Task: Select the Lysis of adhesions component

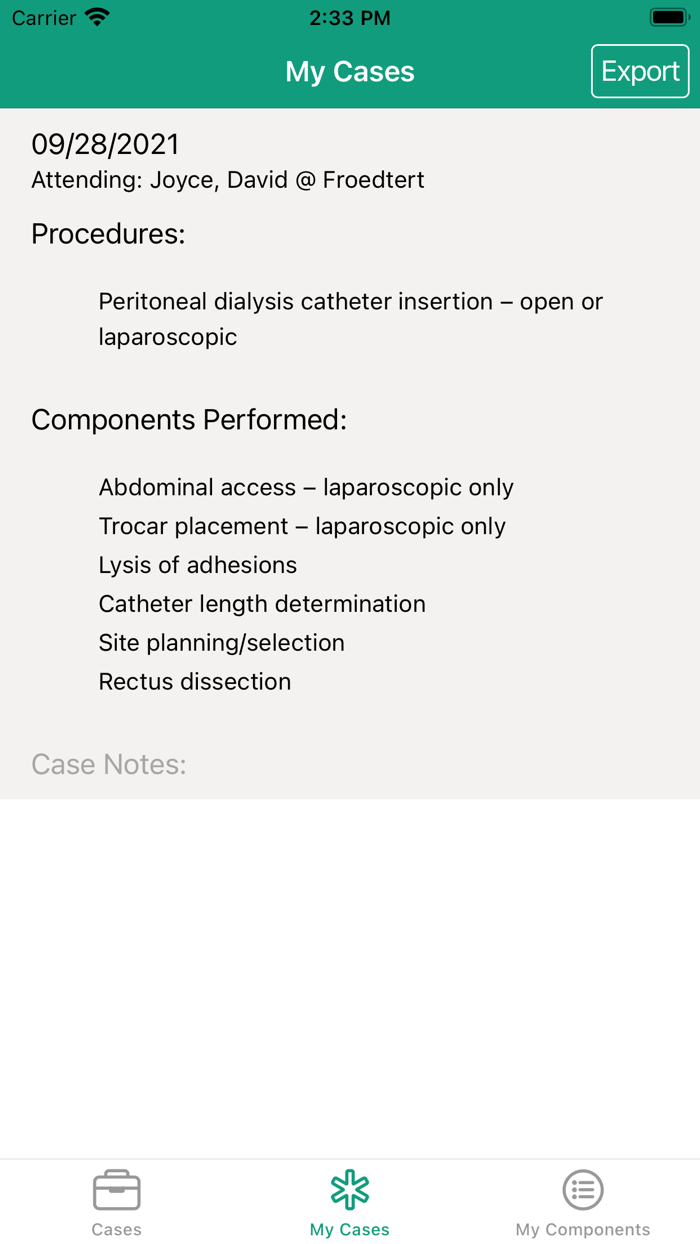Action: [x=197, y=565]
